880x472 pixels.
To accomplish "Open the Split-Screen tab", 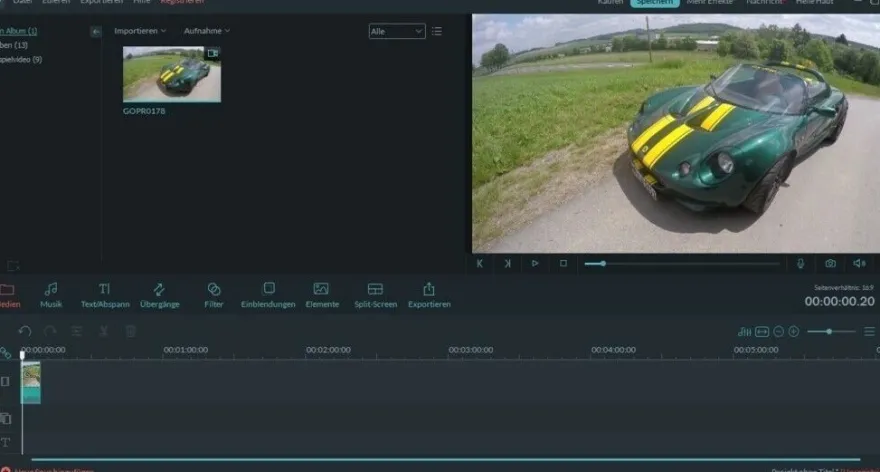I will (x=375, y=295).
